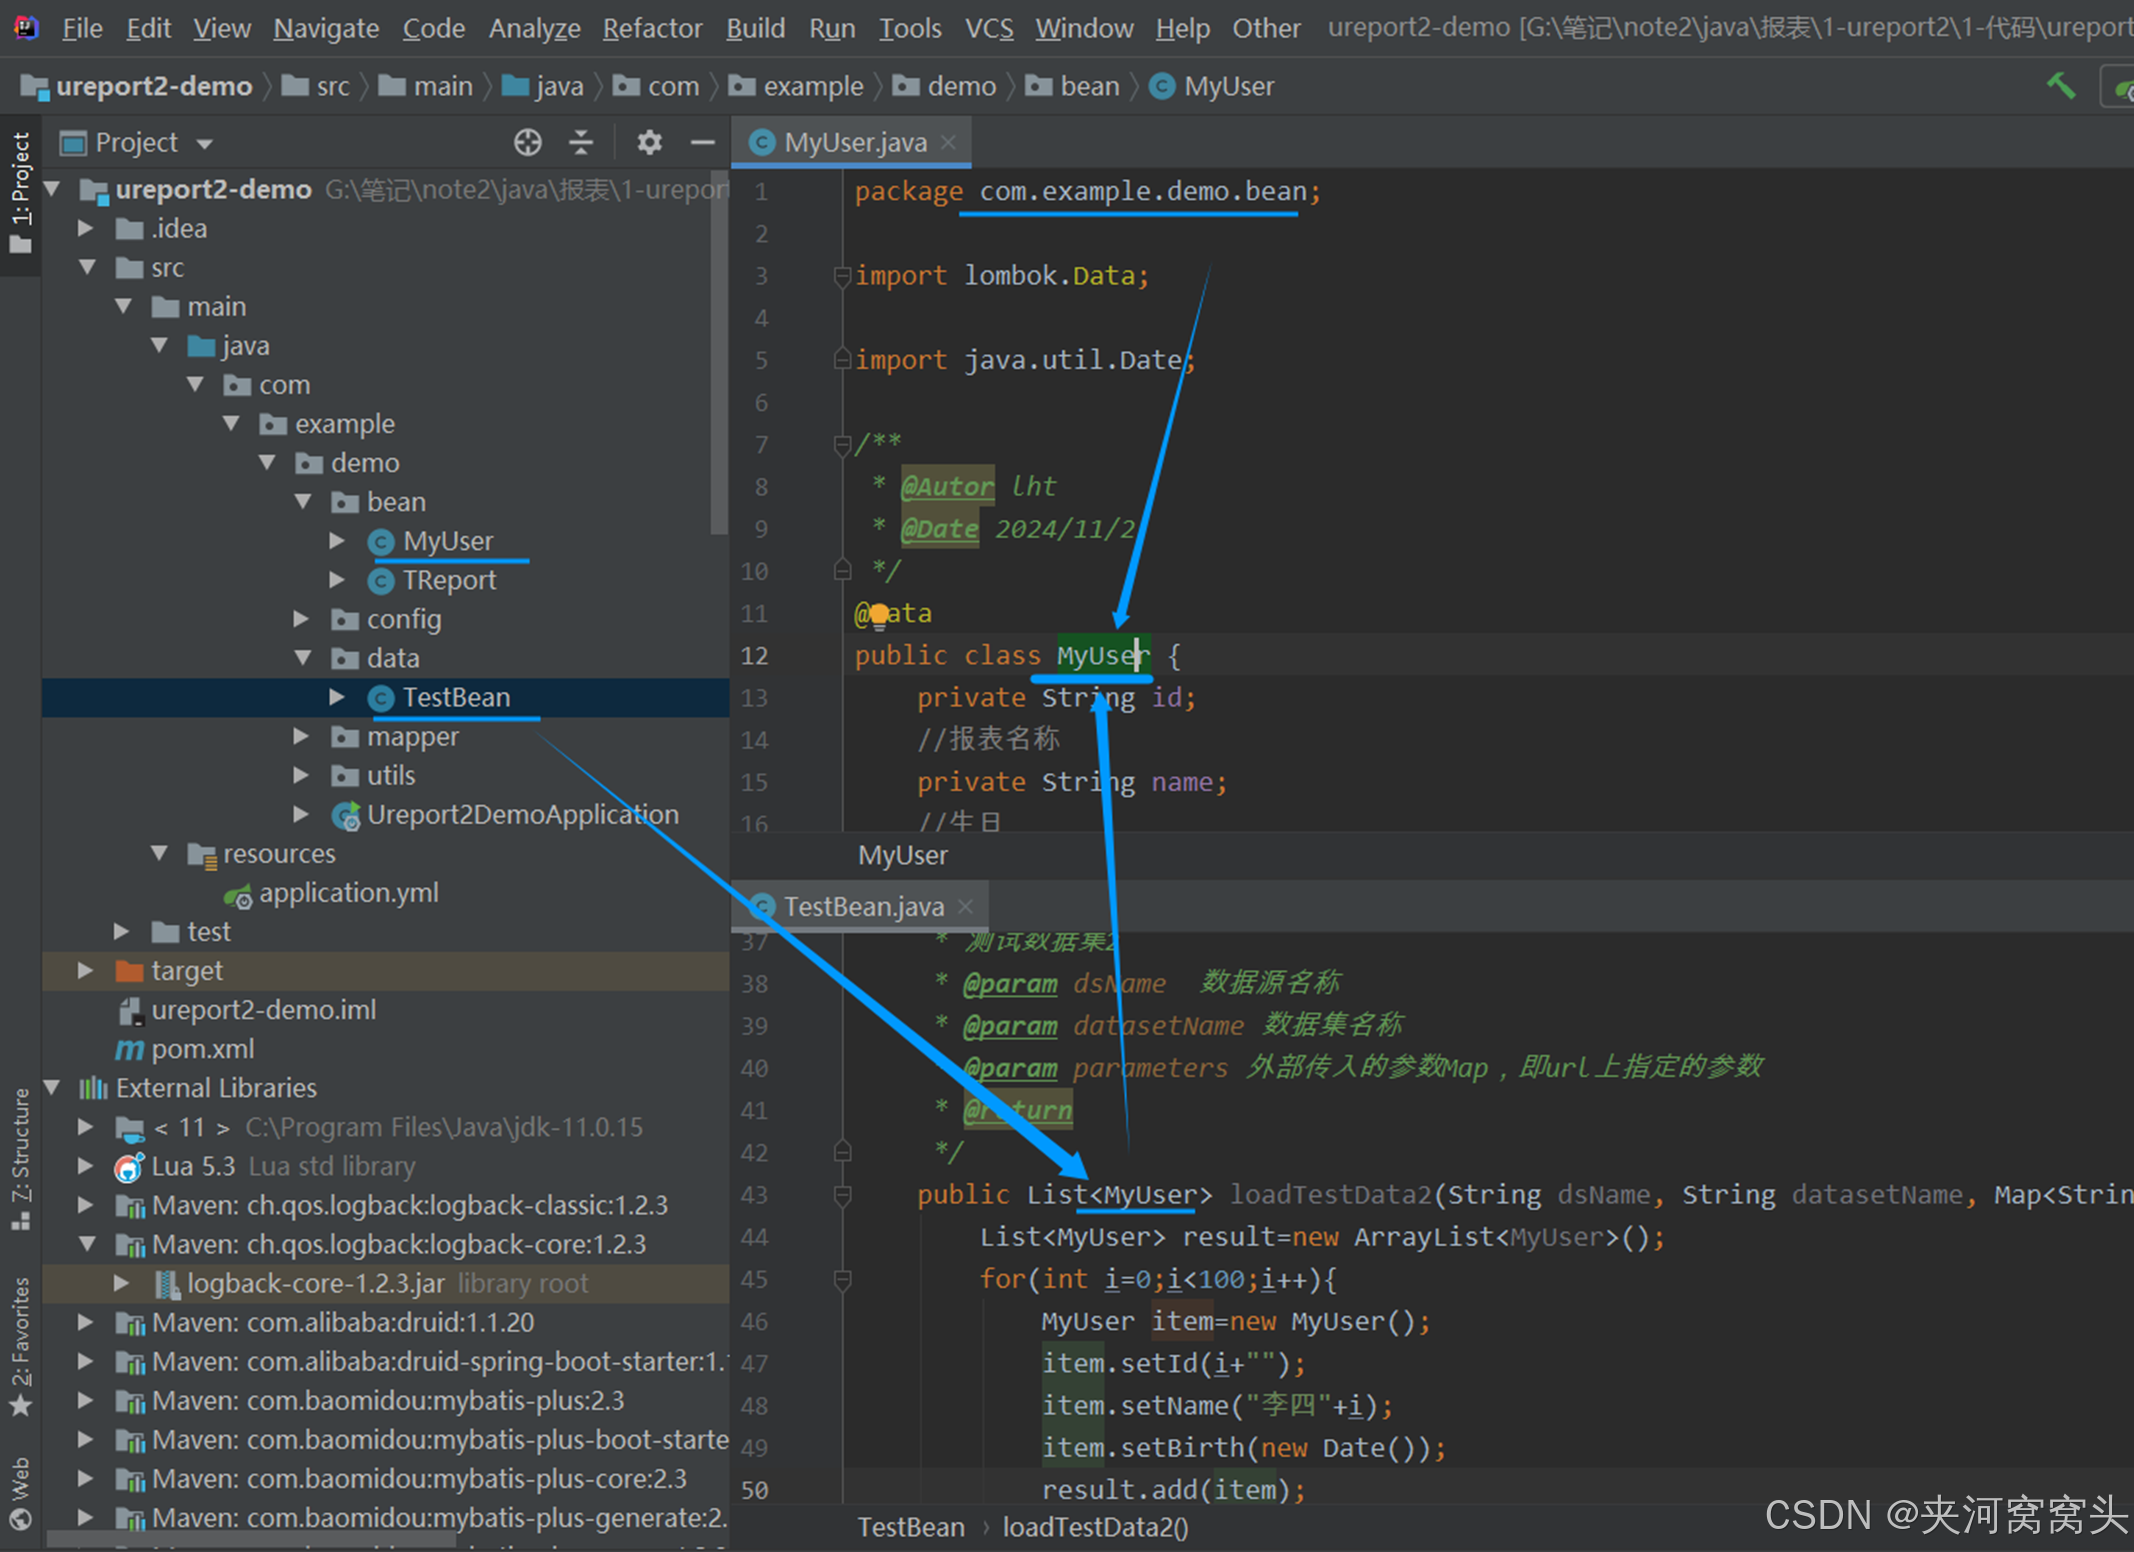This screenshot has width=2134, height=1552.
Task: Open the Refactor menu
Action: [x=652, y=28]
